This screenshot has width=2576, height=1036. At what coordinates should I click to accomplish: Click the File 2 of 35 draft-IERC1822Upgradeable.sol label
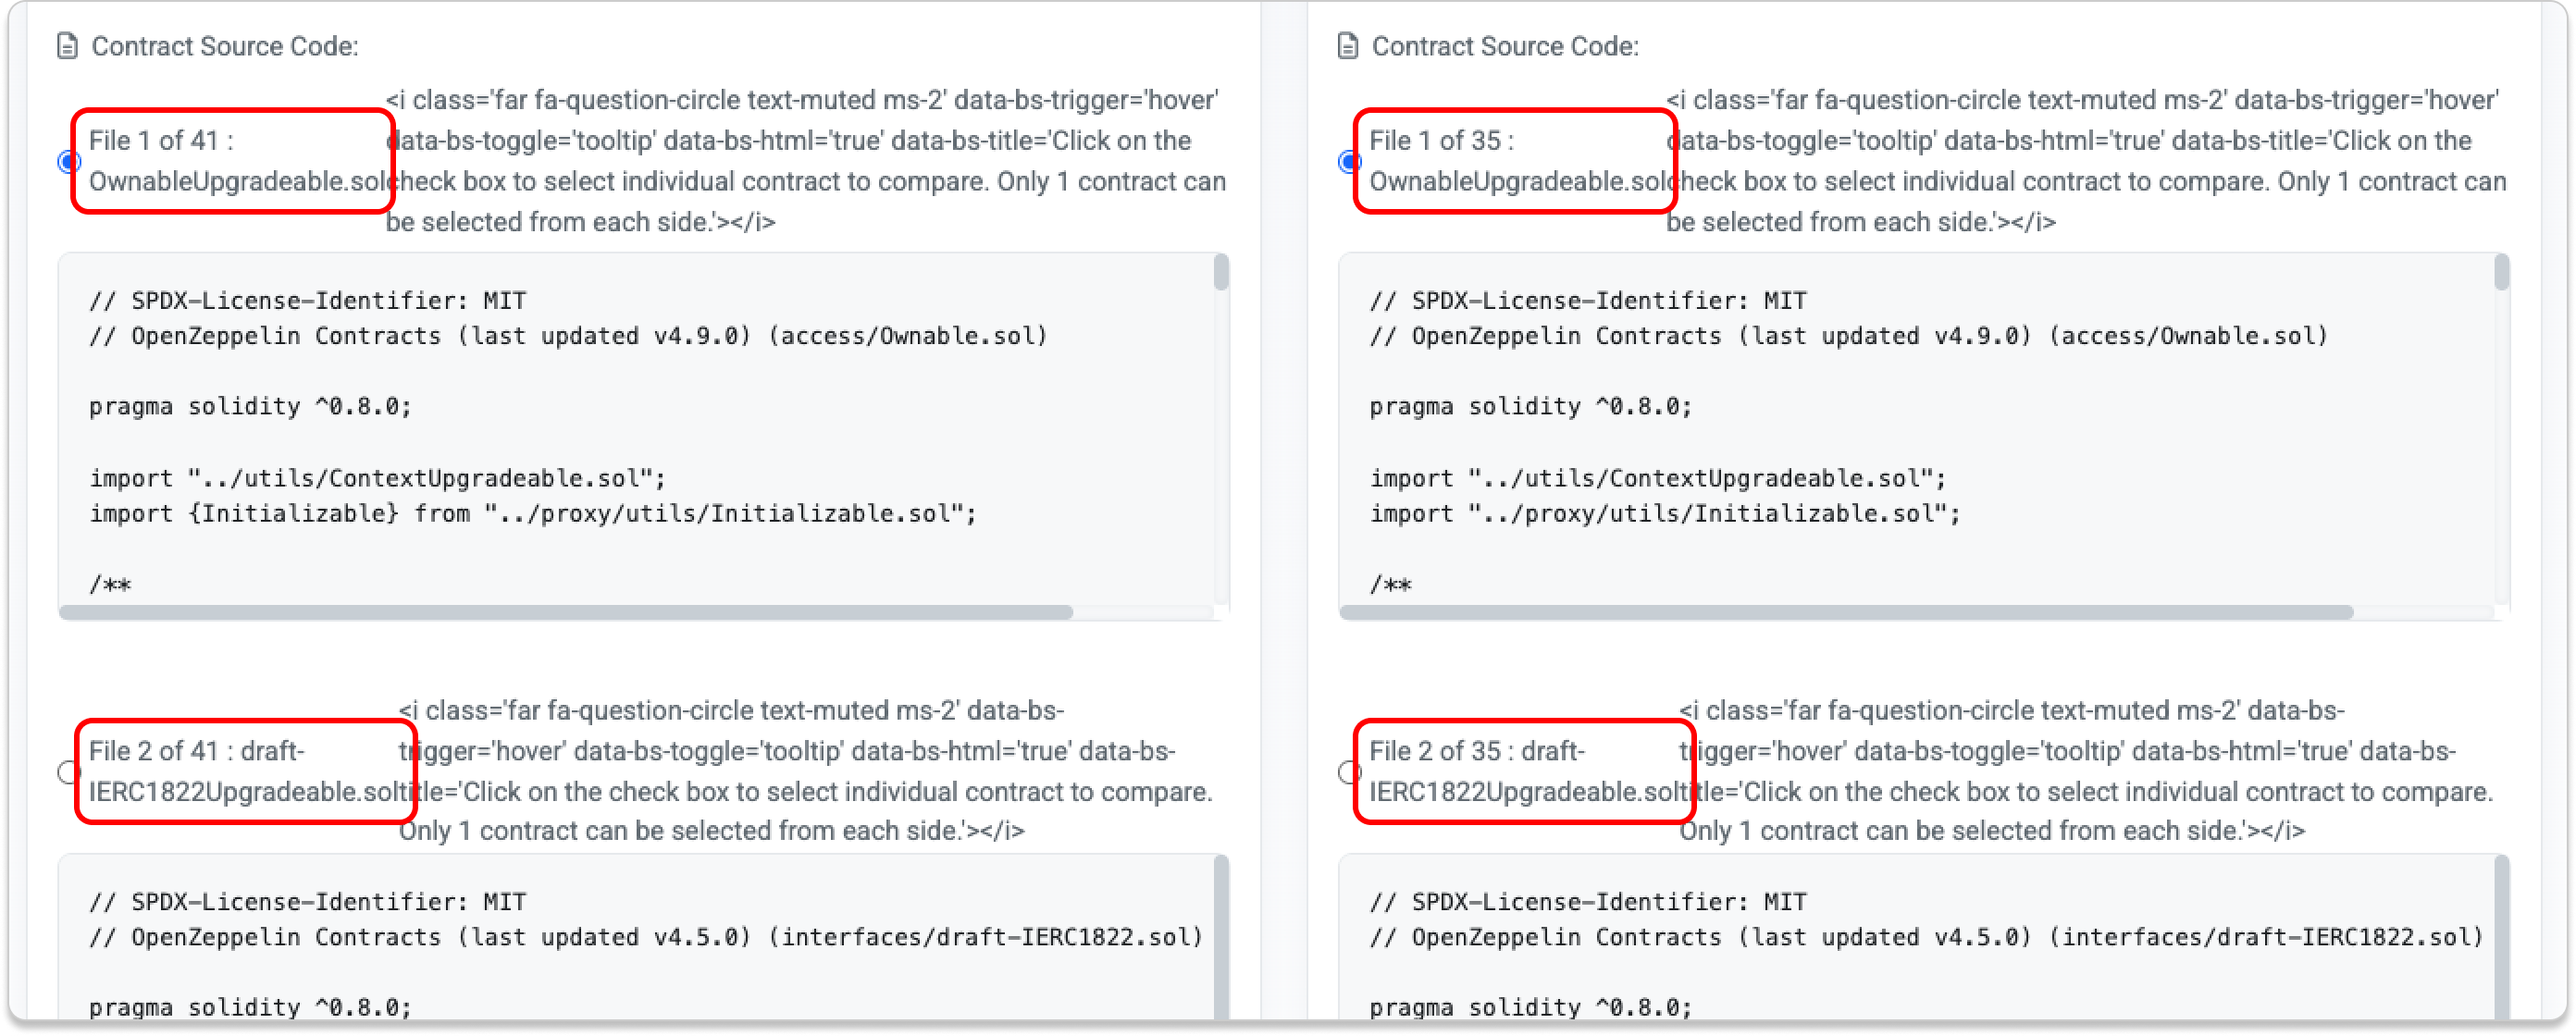(x=1524, y=771)
